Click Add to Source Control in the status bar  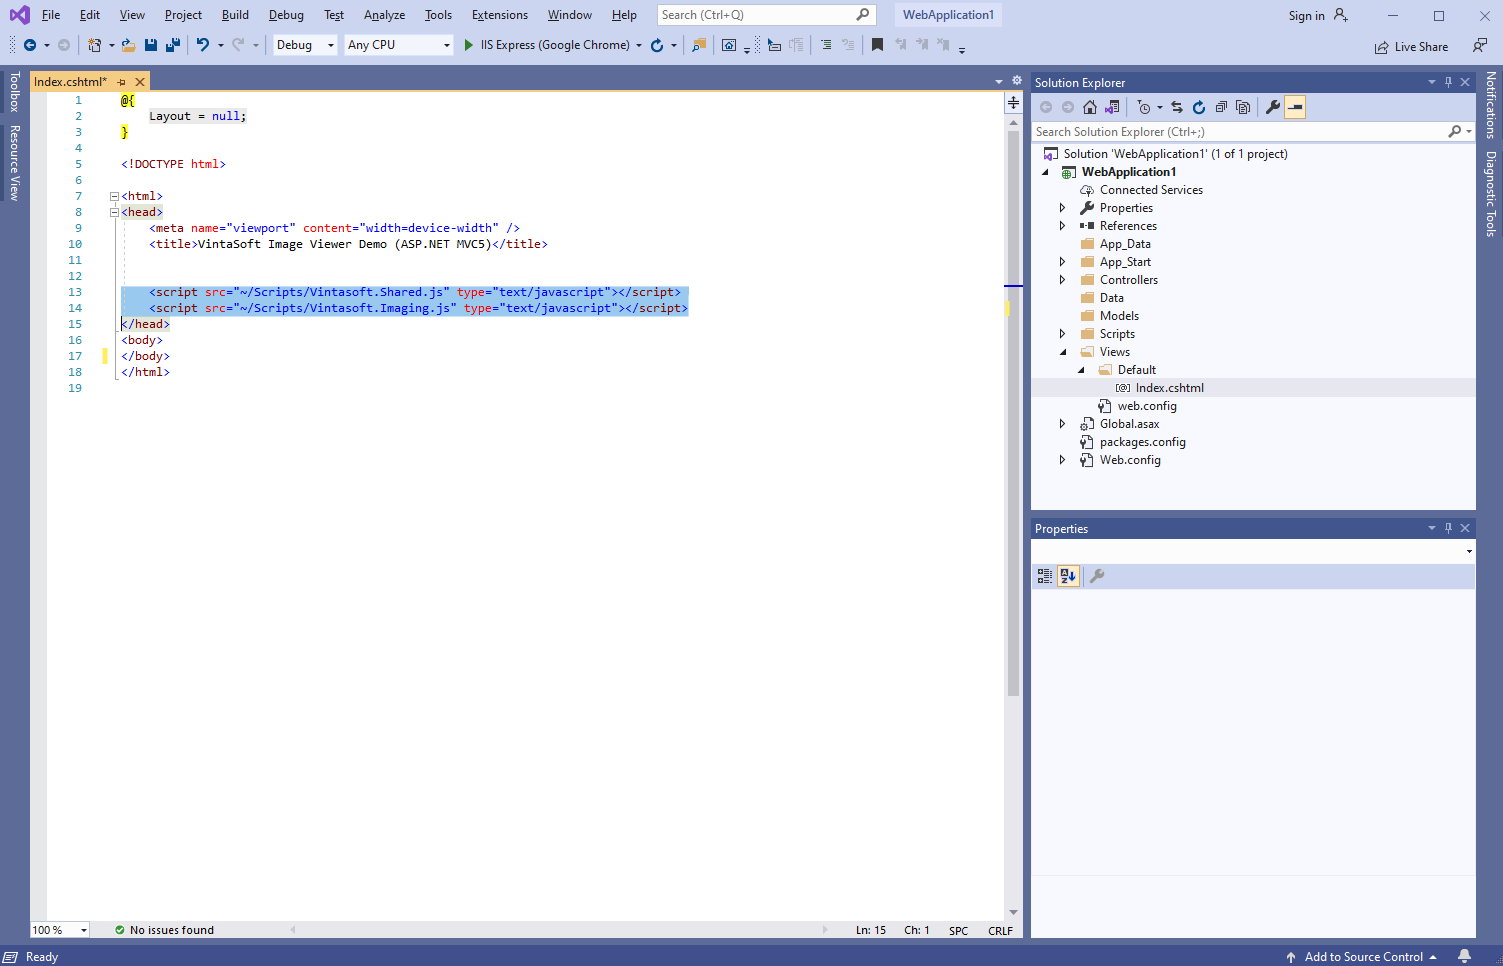pyautogui.click(x=1363, y=957)
